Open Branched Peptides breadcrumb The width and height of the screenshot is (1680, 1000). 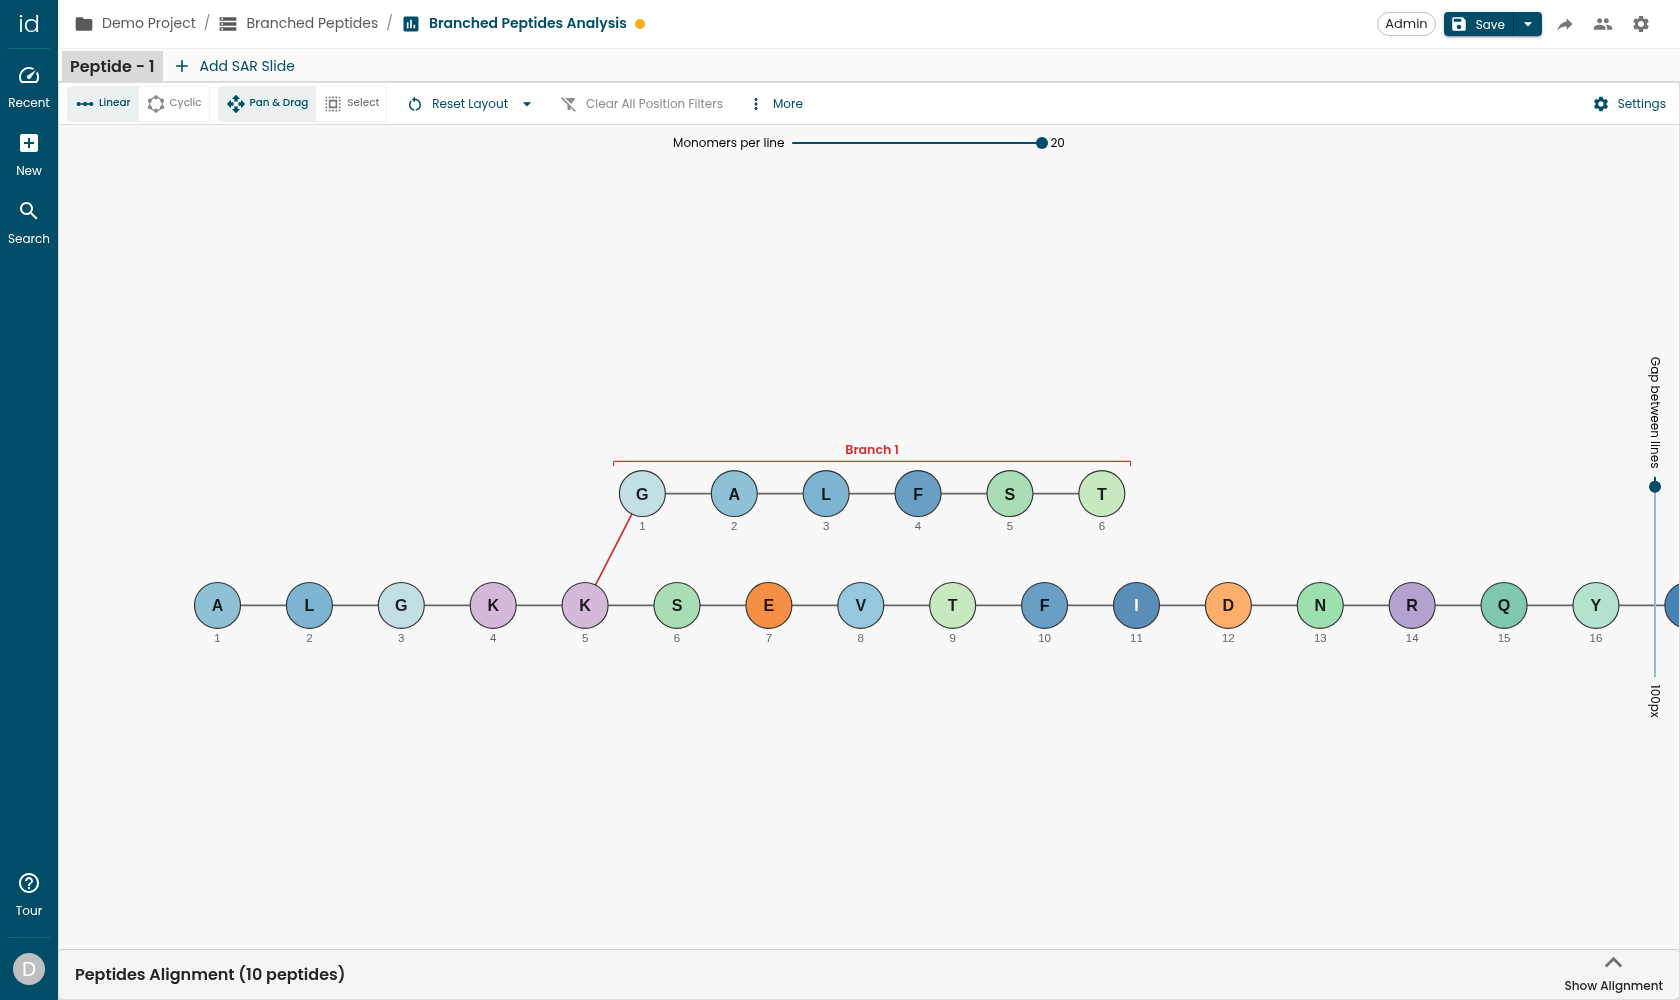click(312, 23)
